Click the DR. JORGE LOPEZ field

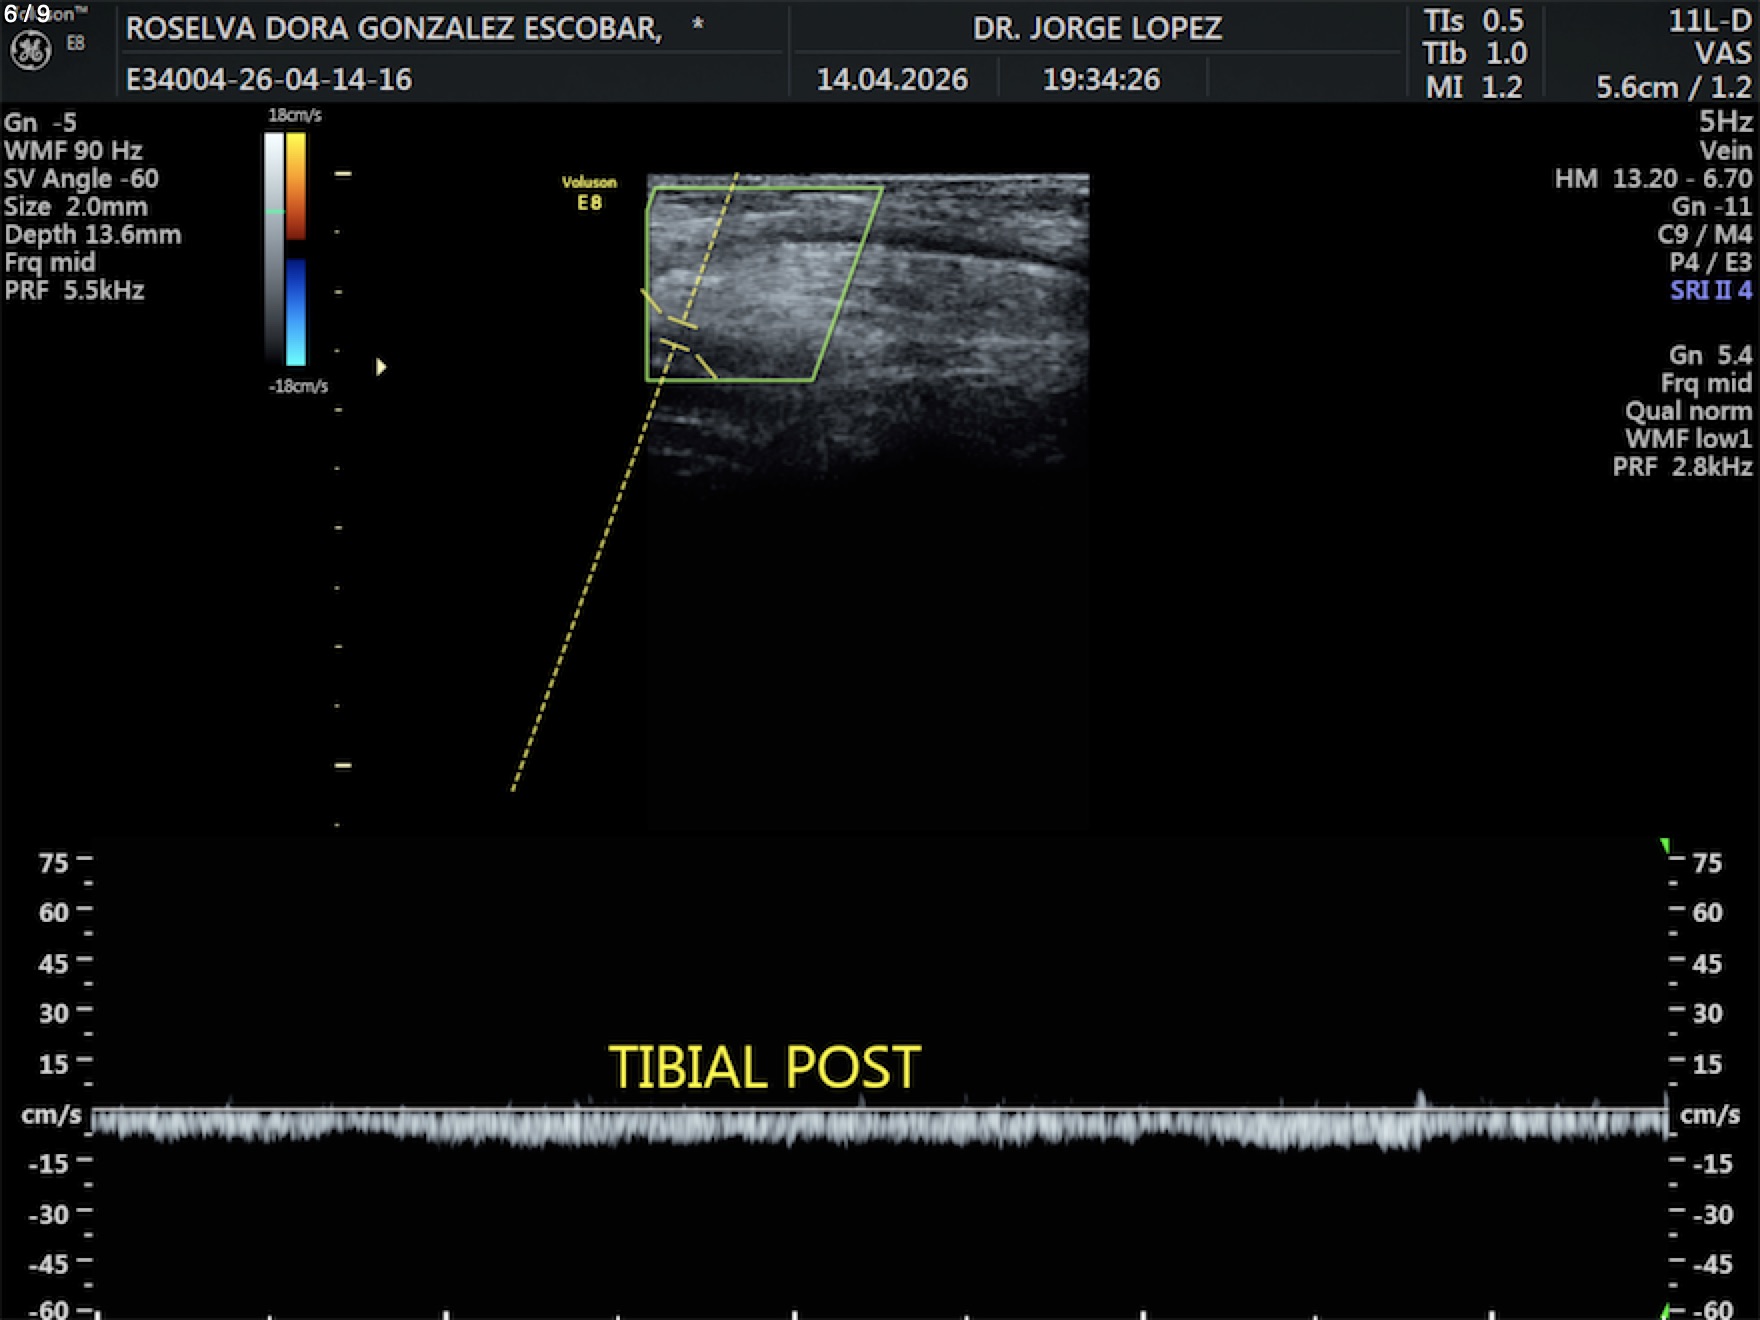[1096, 29]
